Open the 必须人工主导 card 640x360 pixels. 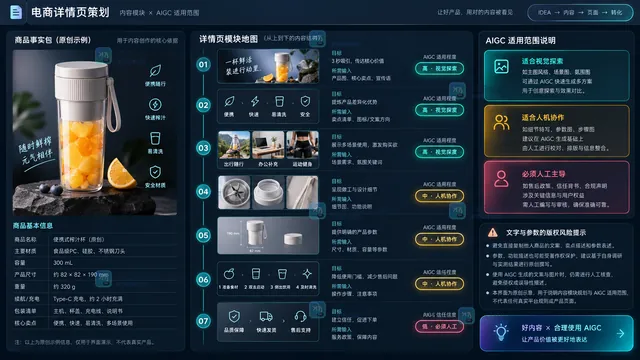556,187
